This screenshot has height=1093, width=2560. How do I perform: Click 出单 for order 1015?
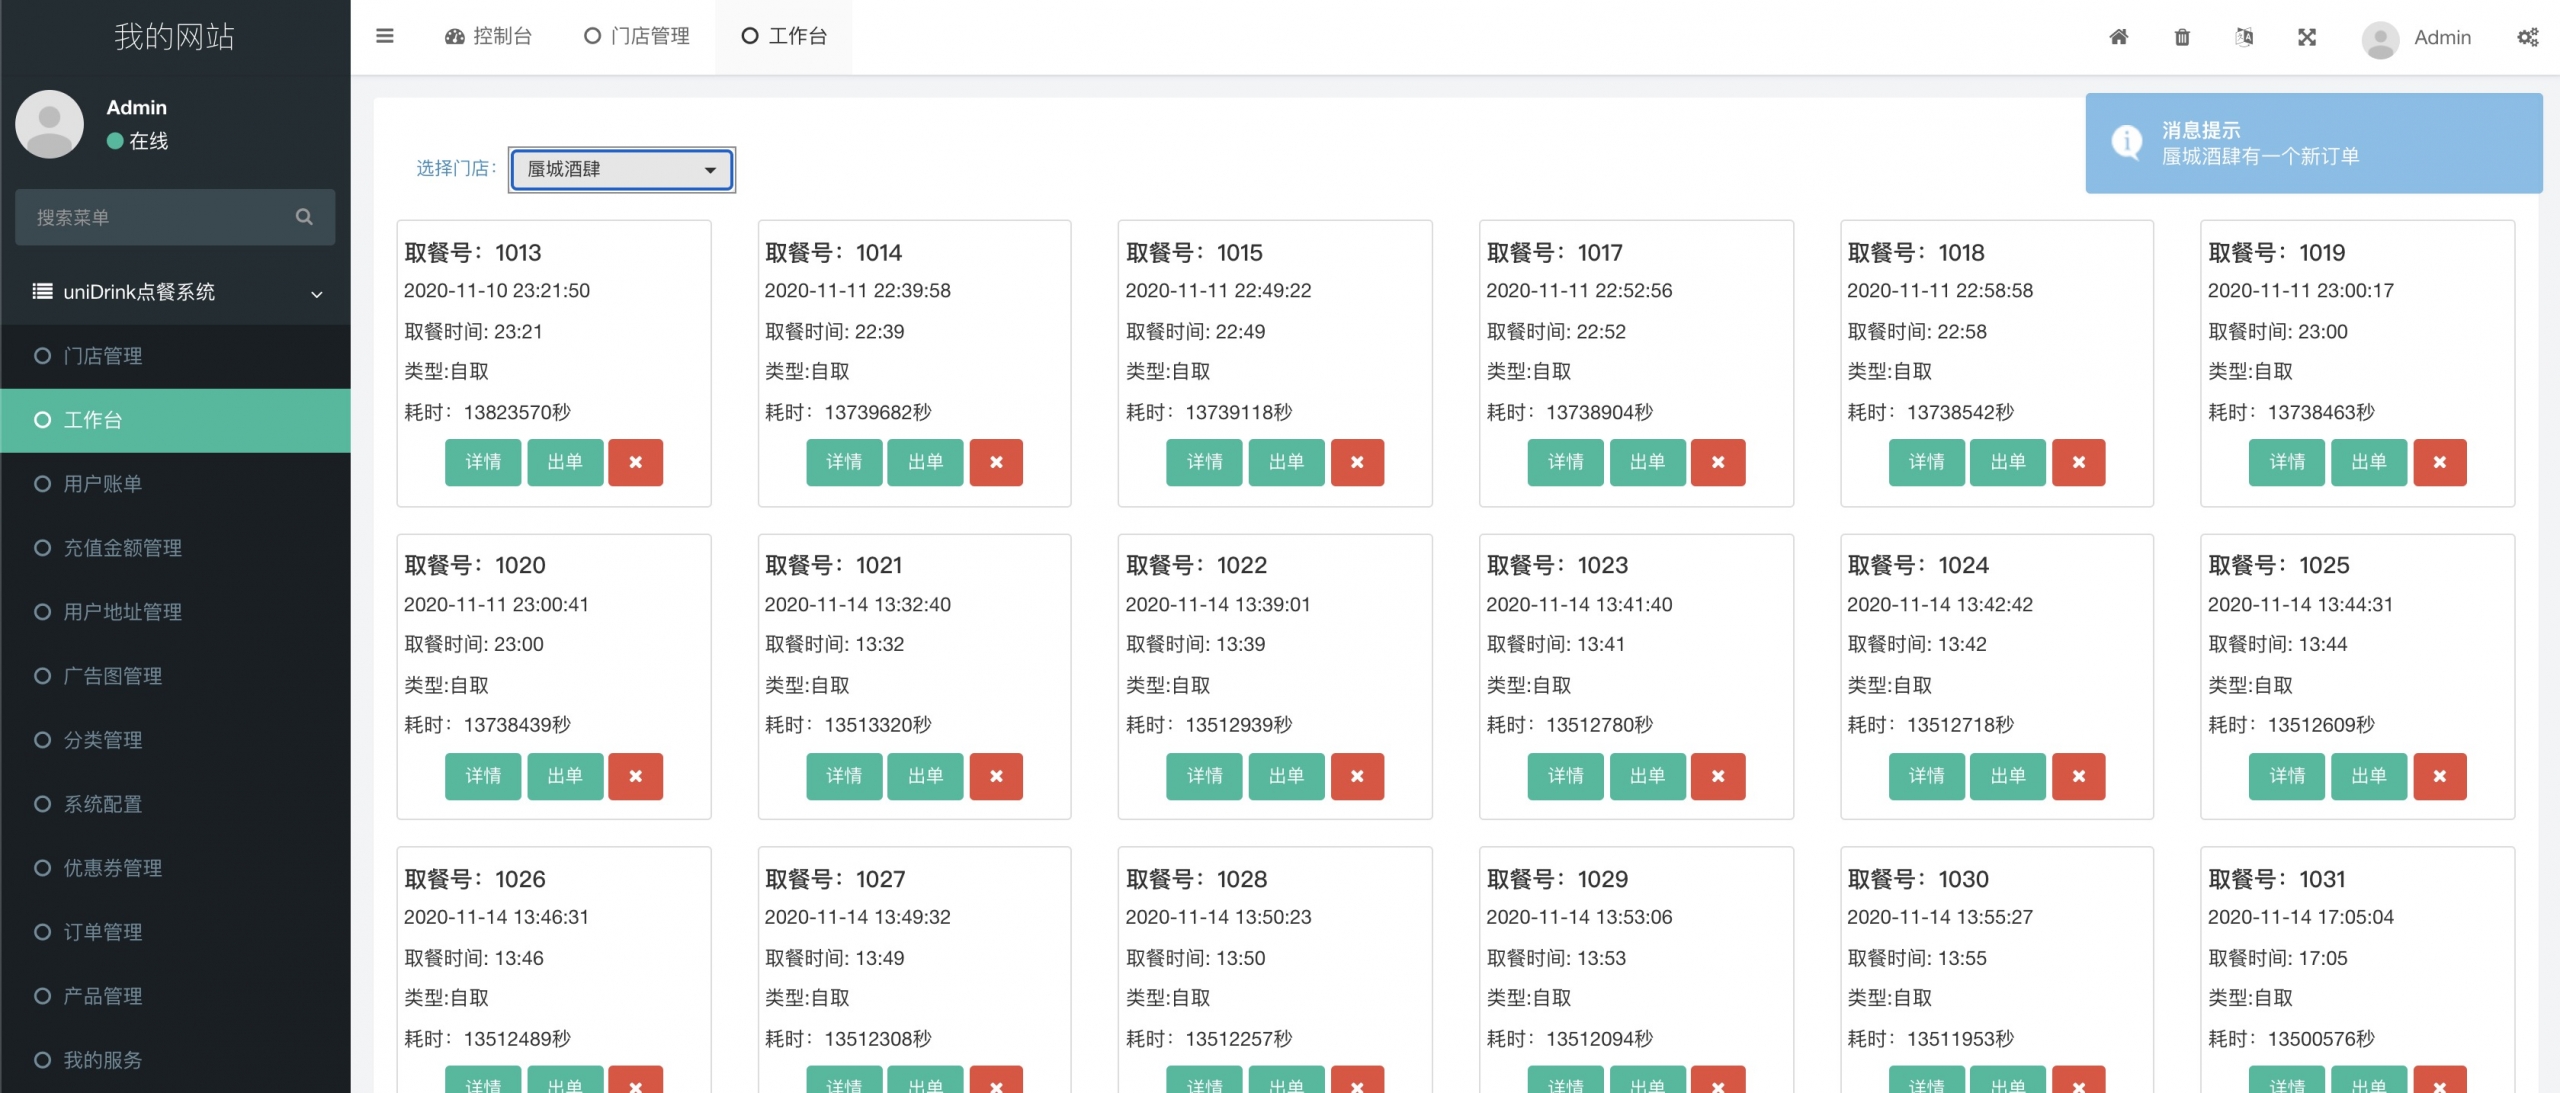tap(1286, 462)
